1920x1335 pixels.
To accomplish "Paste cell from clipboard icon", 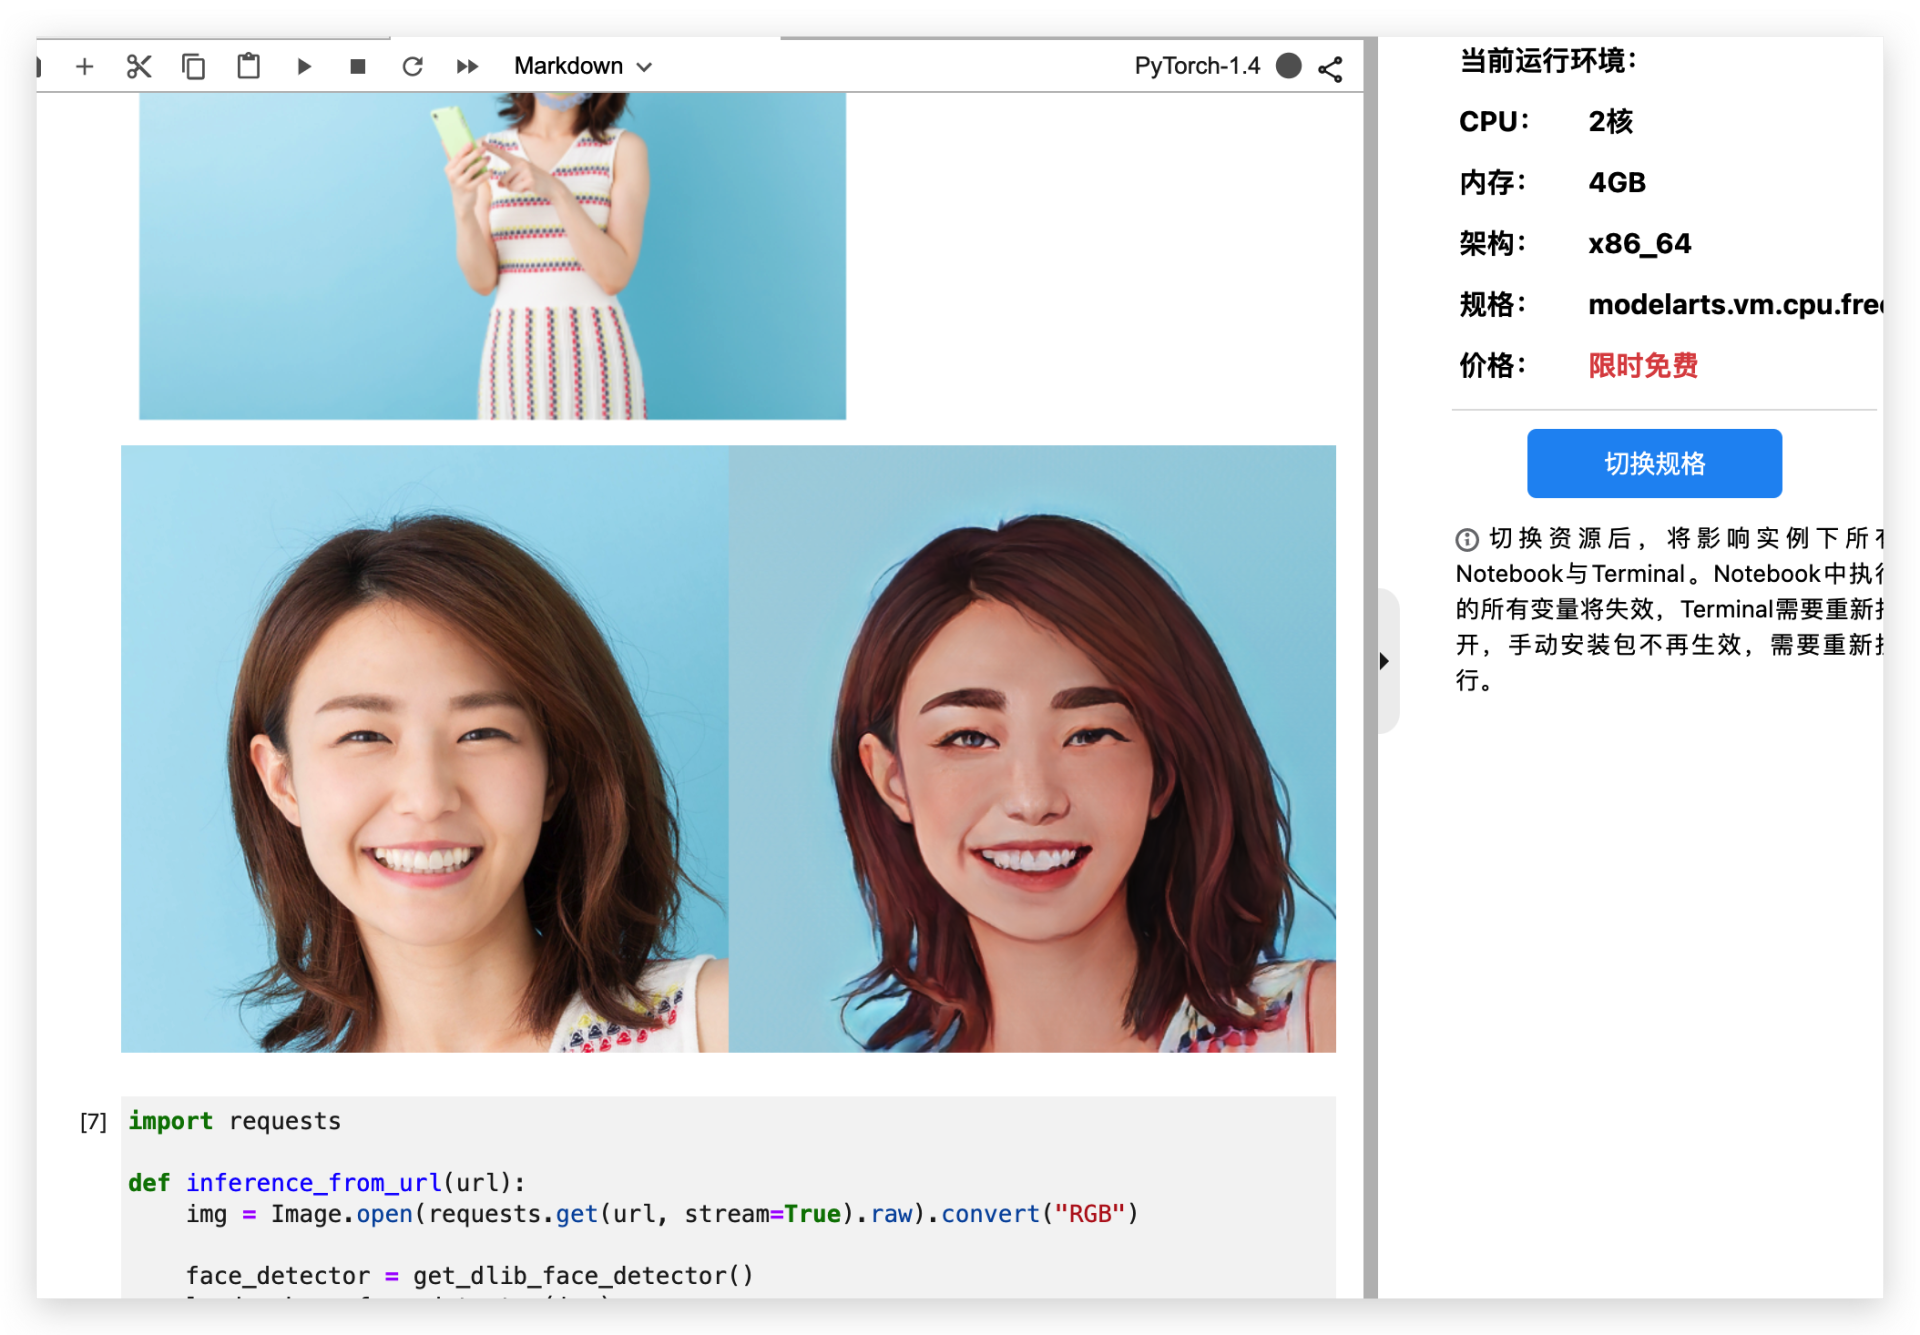I will click(x=248, y=67).
